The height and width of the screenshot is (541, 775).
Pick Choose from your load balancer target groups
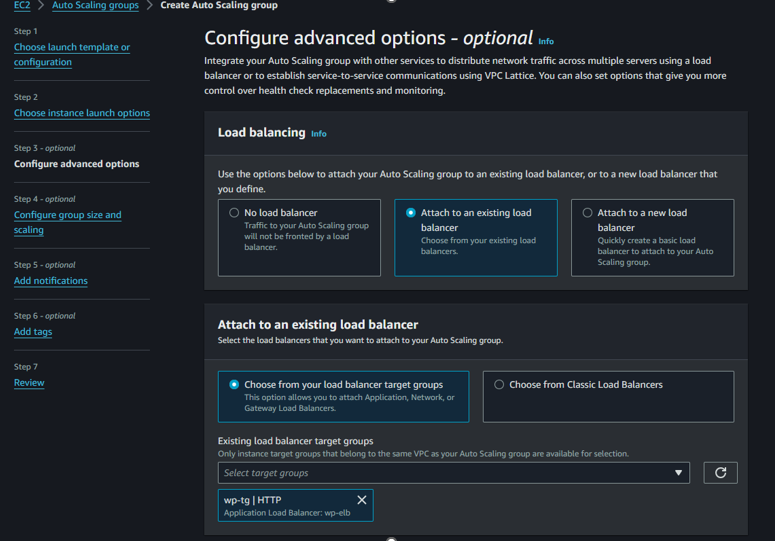coord(234,385)
